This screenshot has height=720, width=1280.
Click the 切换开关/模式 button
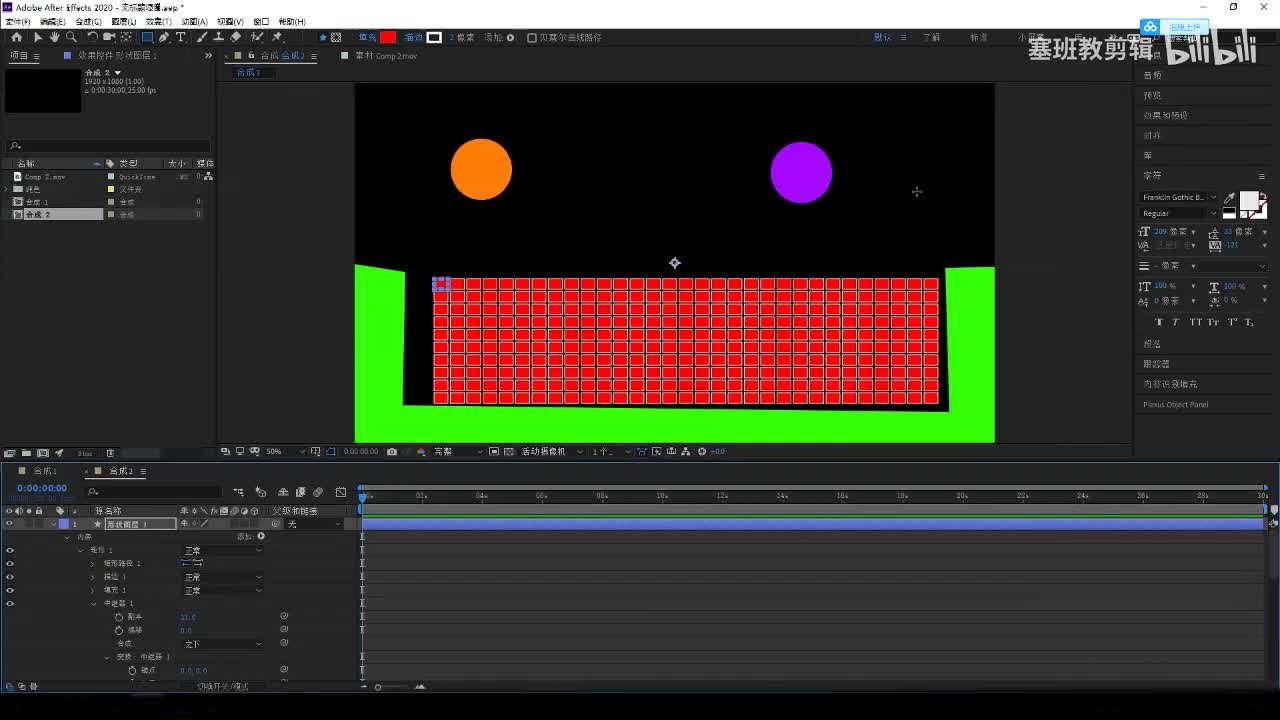click(x=222, y=687)
